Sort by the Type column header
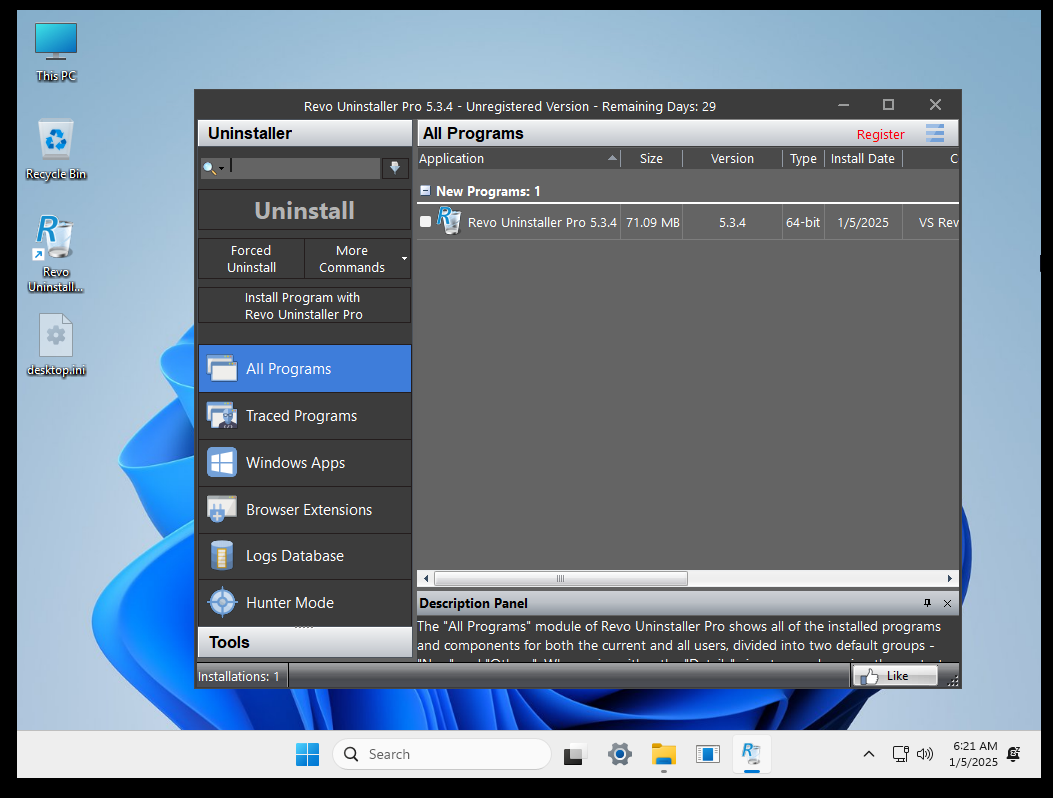The image size is (1053, 798). point(803,159)
